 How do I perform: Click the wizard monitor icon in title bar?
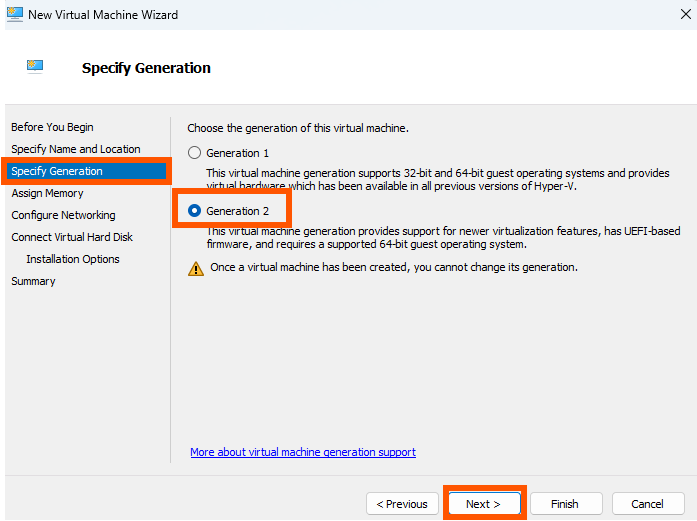[x=15, y=14]
